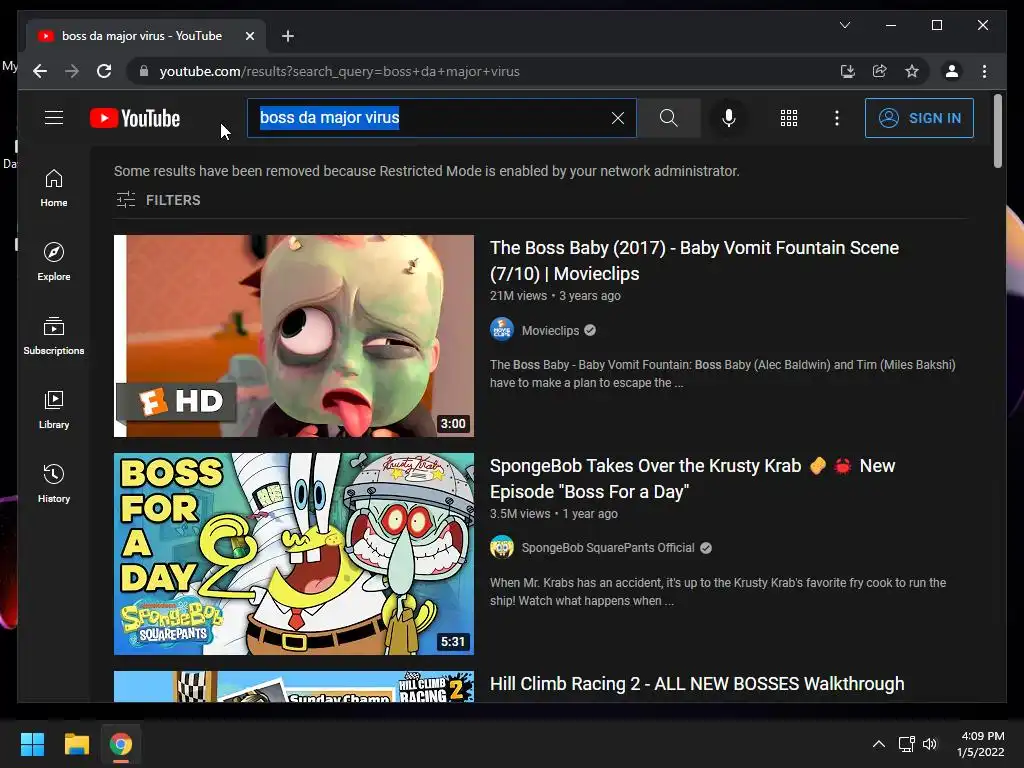Open The Boss Baby (2017) video title
The image size is (1024, 768).
[x=694, y=261]
